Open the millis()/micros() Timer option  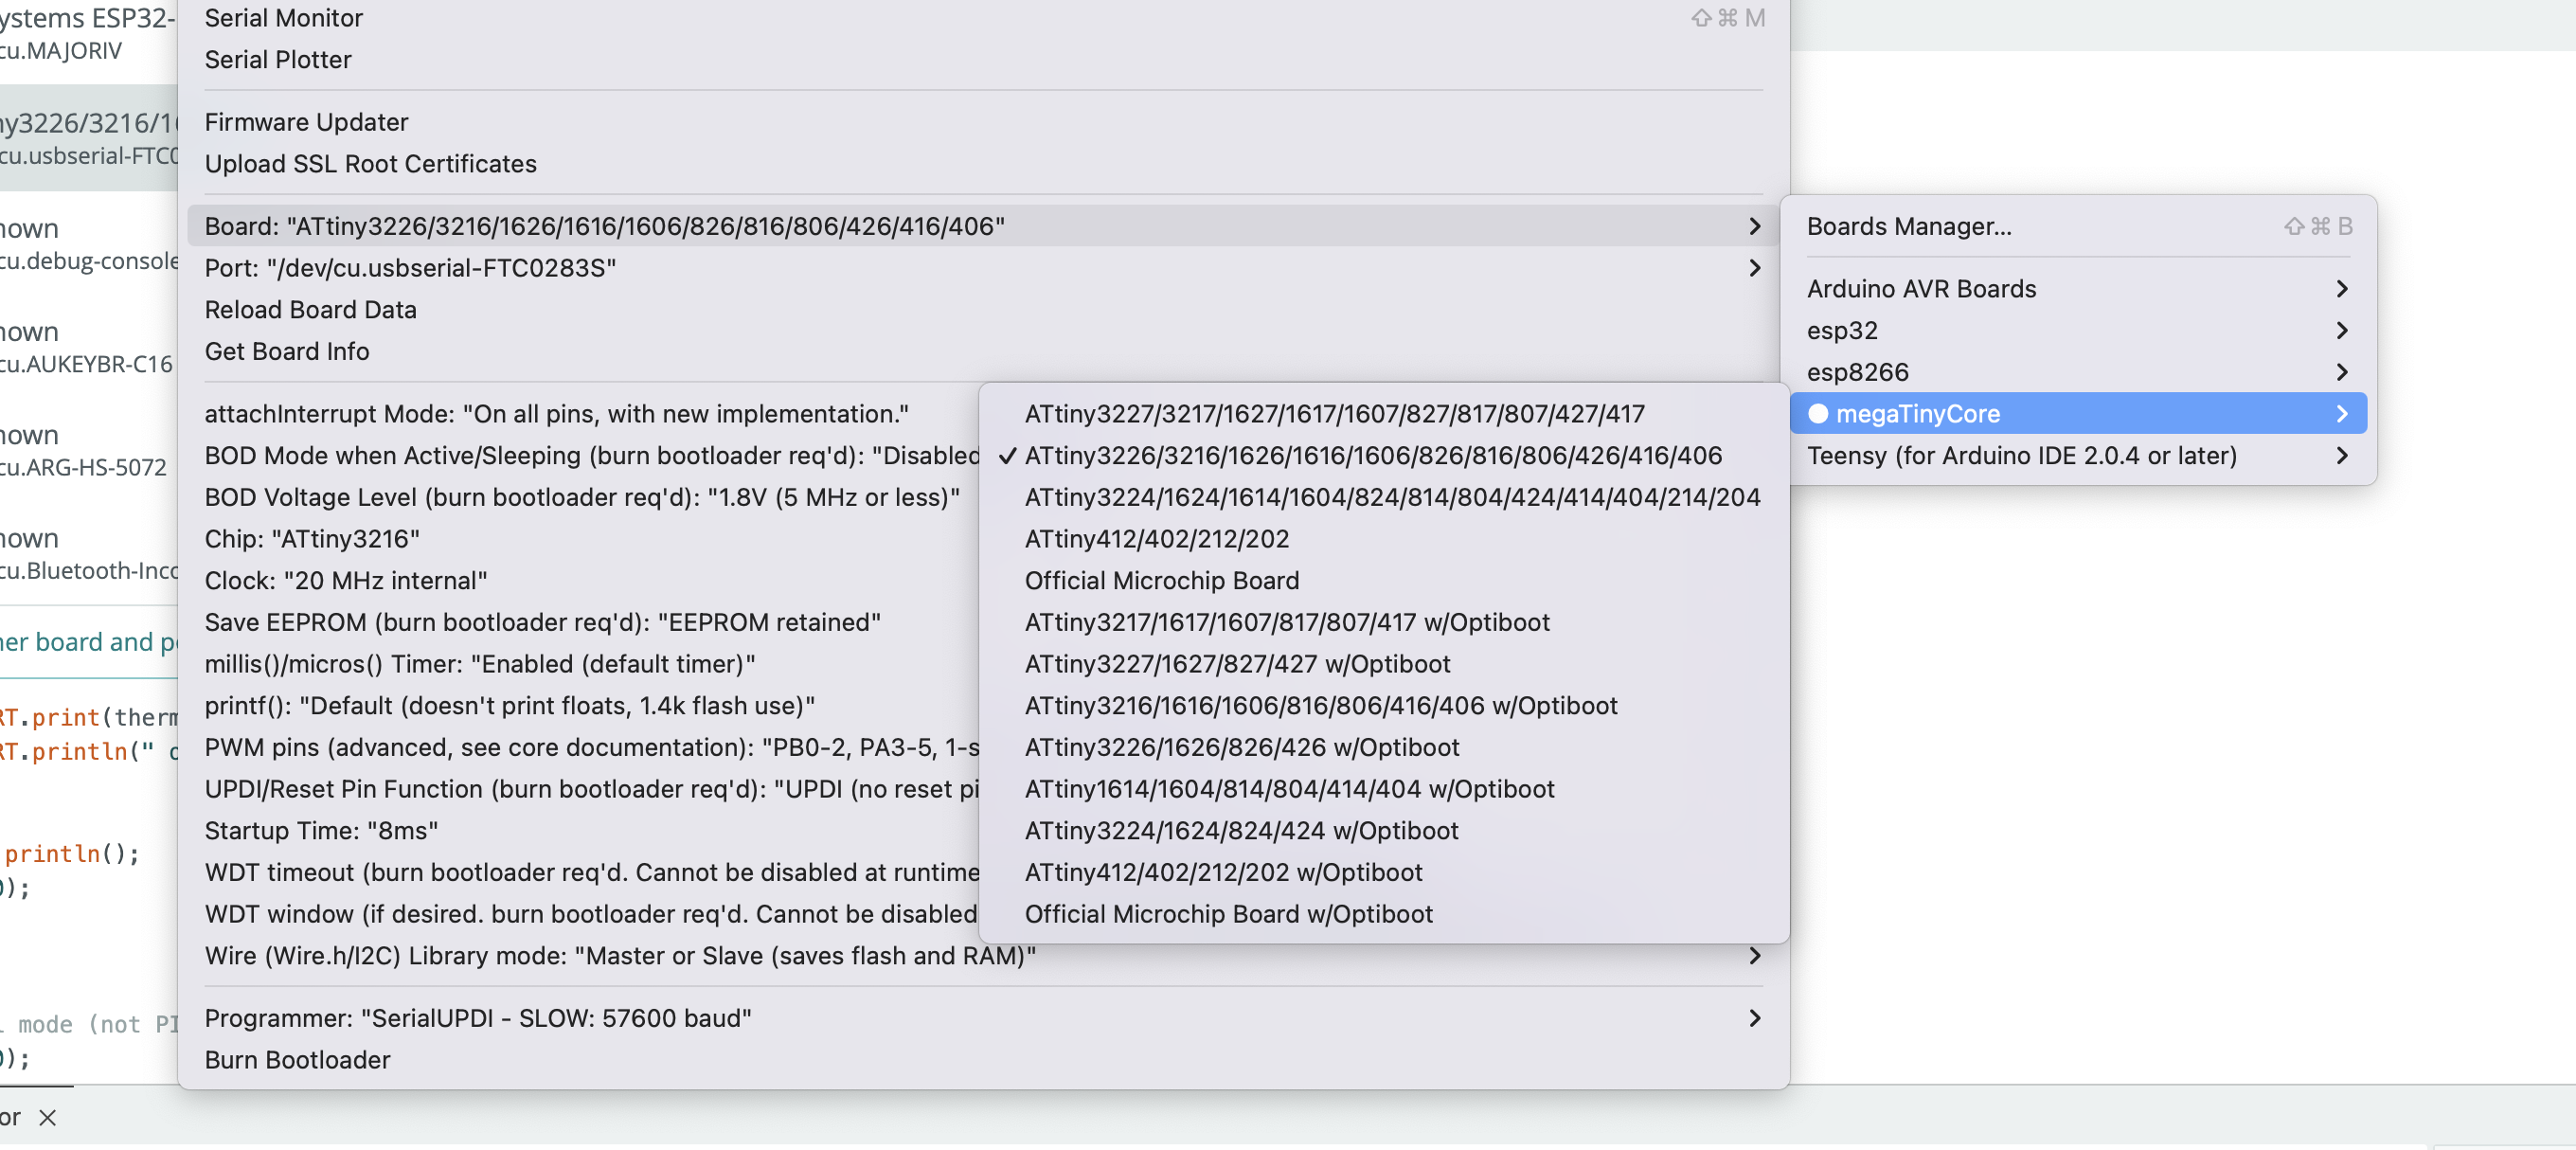coord(583,664)
